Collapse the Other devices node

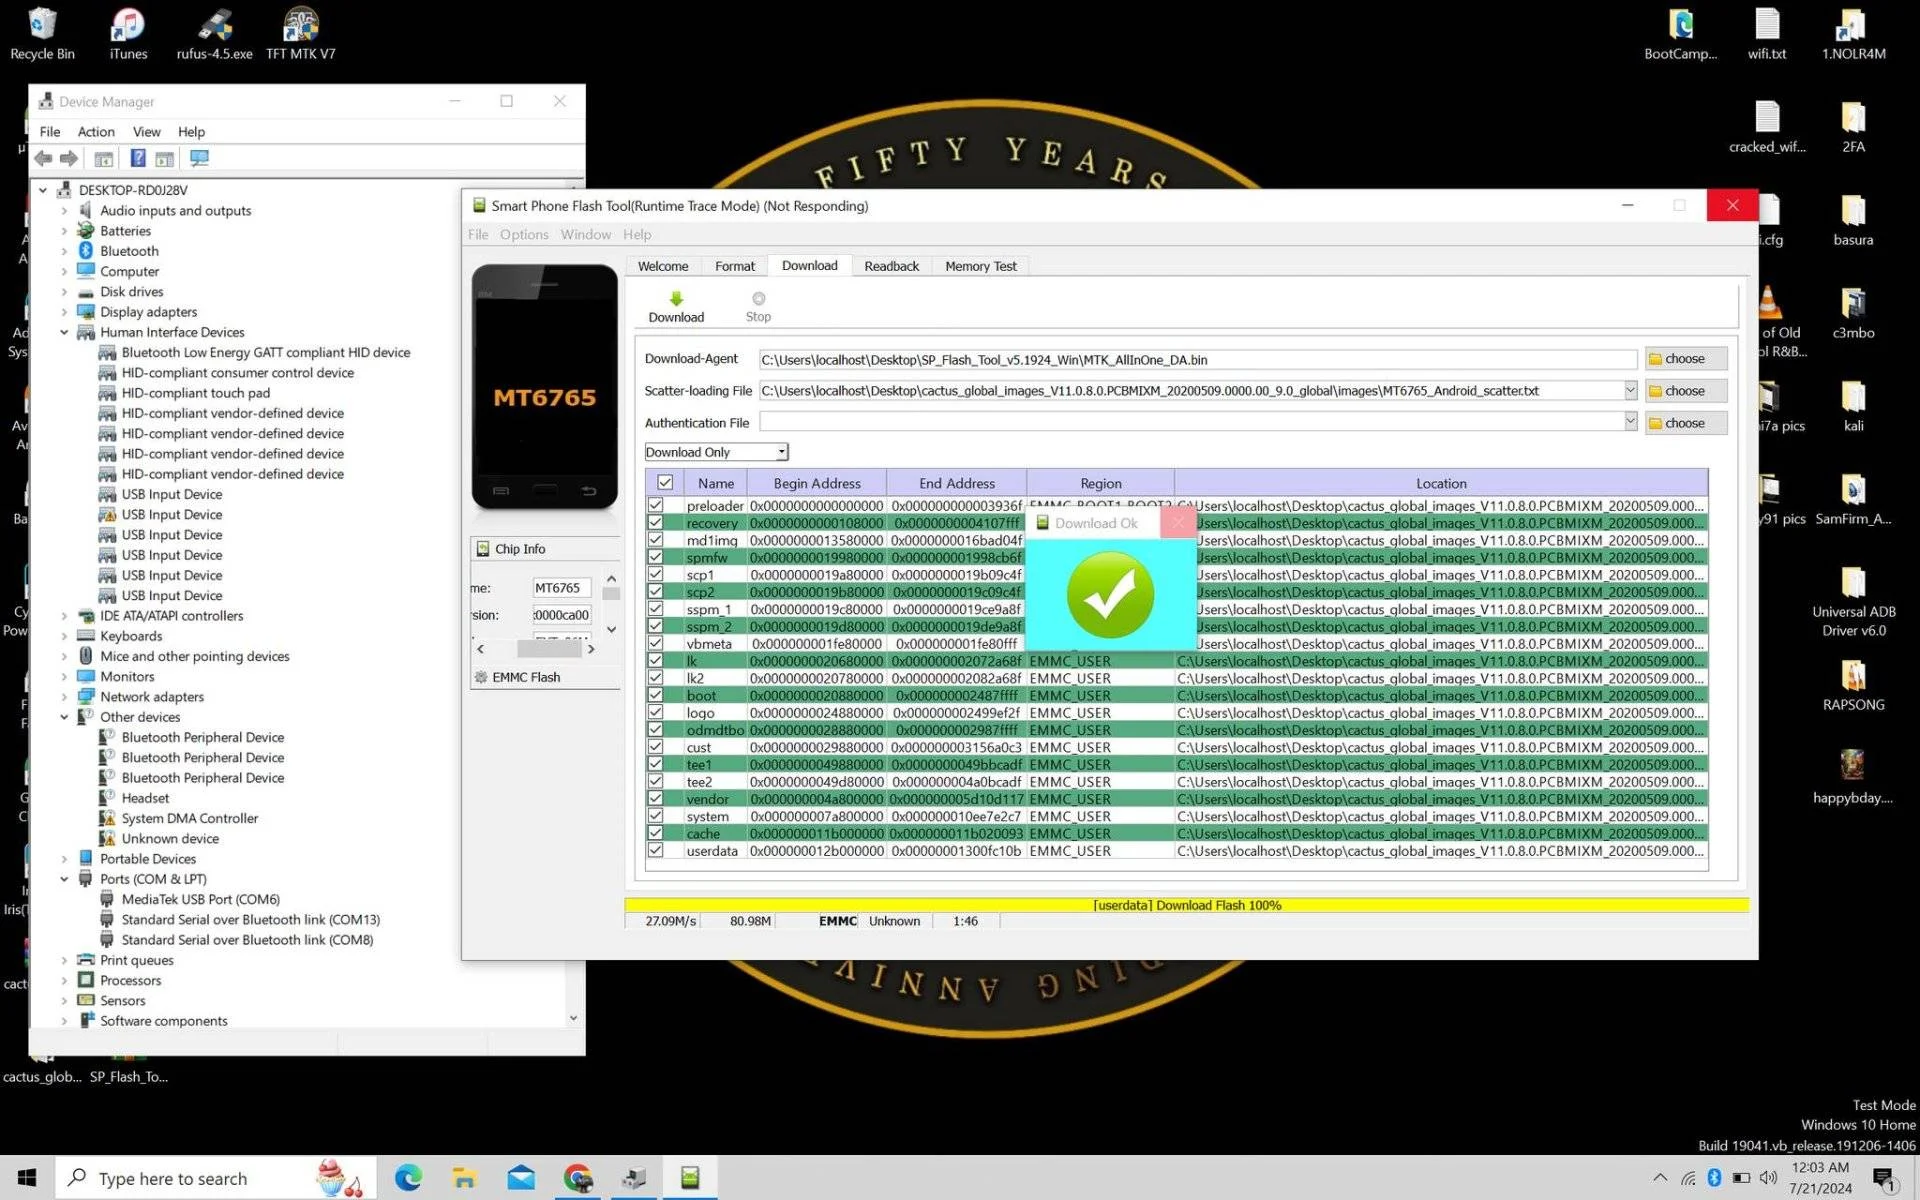[64, 717]
